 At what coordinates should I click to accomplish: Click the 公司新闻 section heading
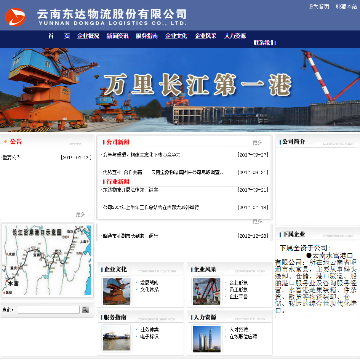118,142
